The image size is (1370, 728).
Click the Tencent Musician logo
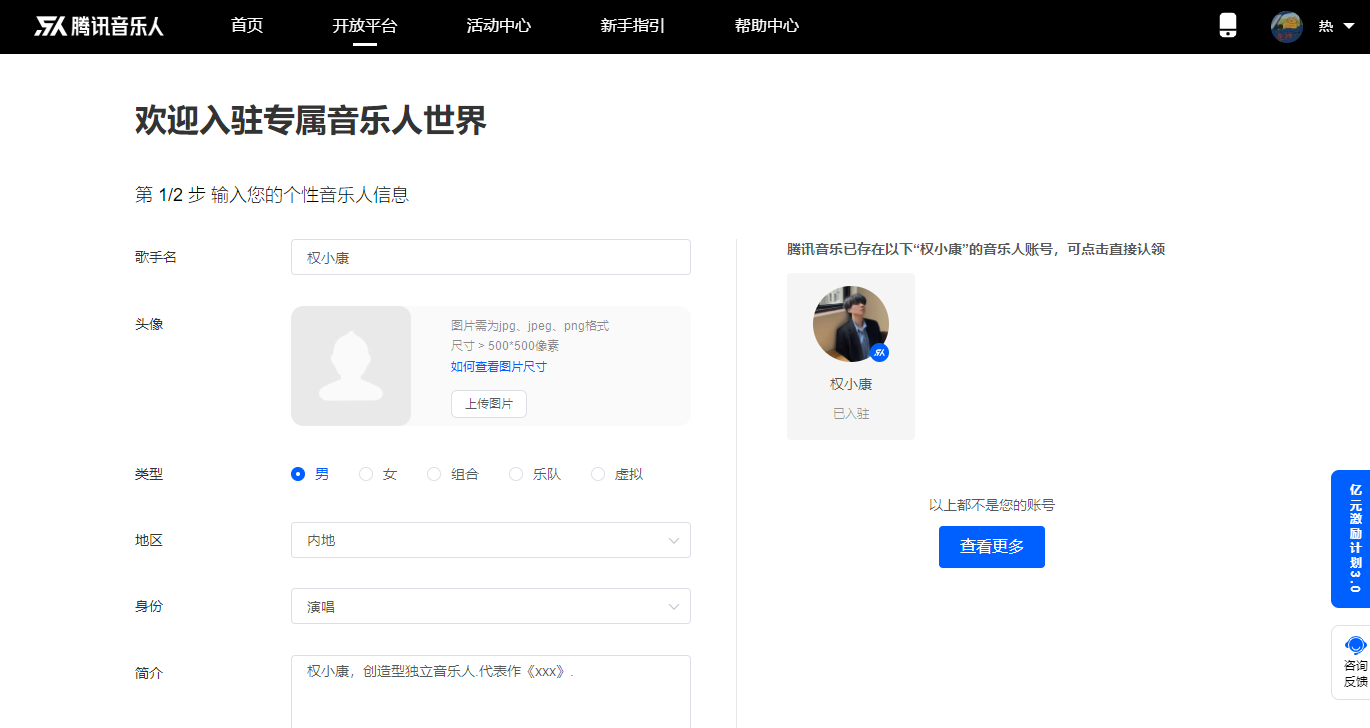99,26
